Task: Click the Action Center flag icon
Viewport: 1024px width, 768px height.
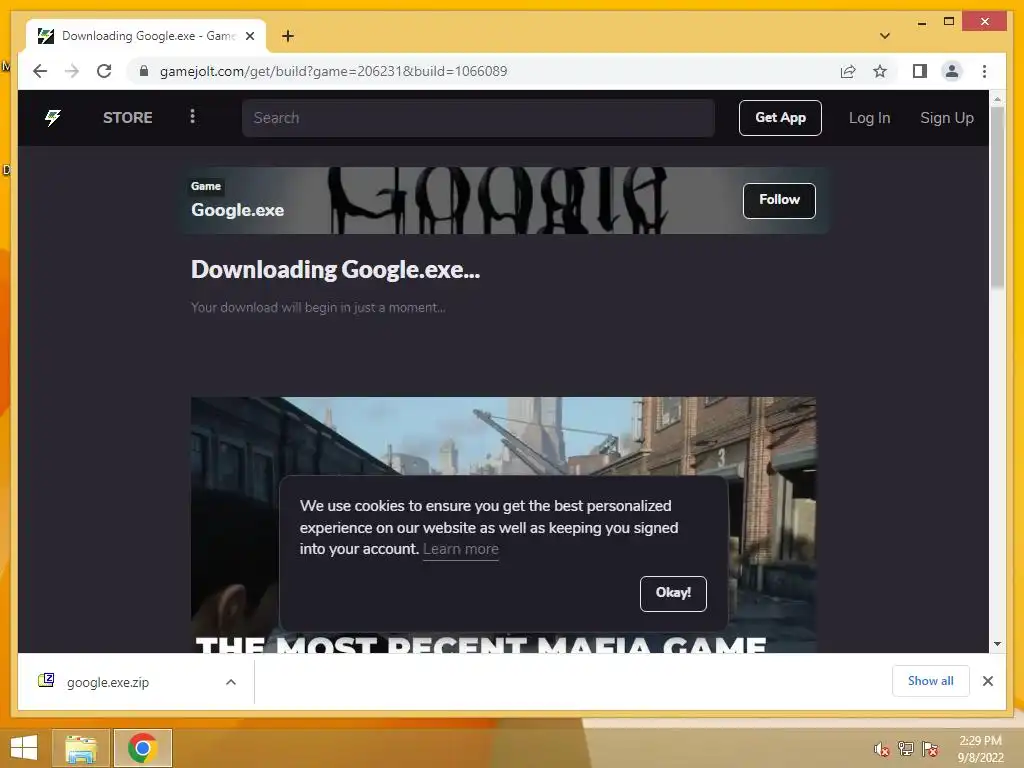Action: 930,749
